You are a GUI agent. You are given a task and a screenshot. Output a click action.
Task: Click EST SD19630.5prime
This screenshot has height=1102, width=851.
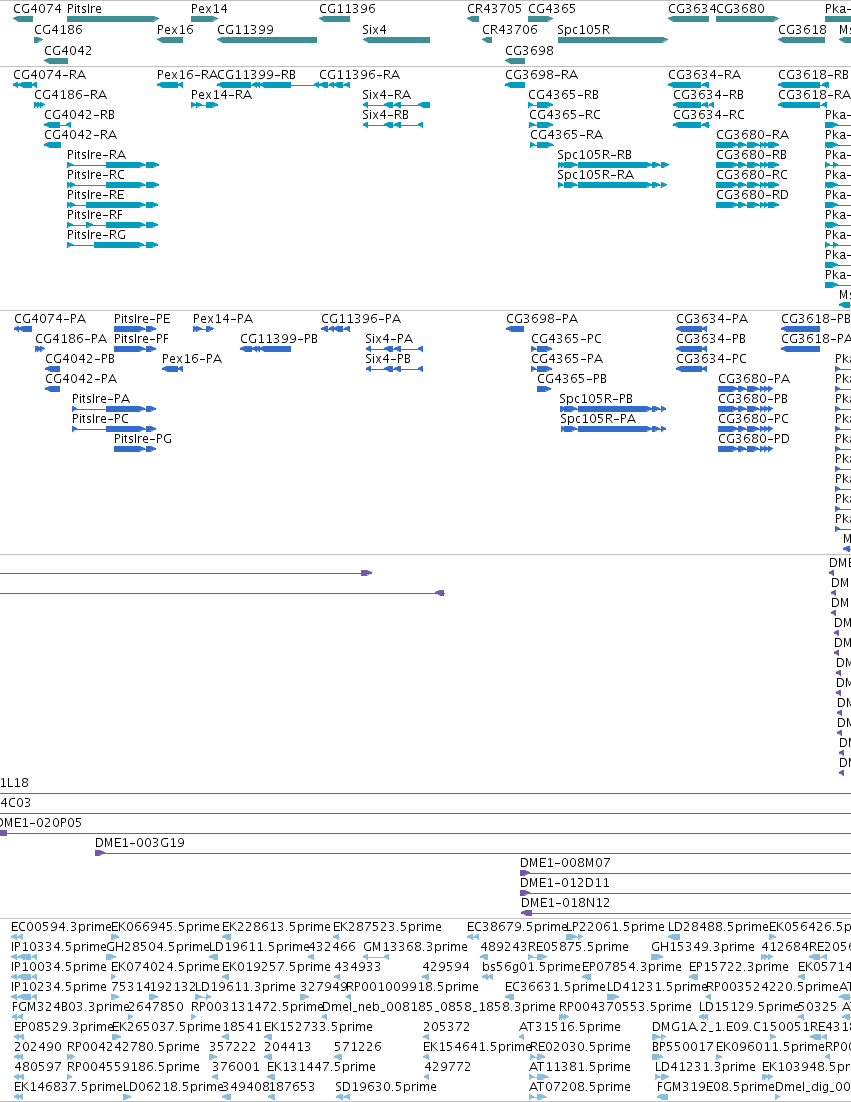pyautogui.click(x=386, y=1087)
